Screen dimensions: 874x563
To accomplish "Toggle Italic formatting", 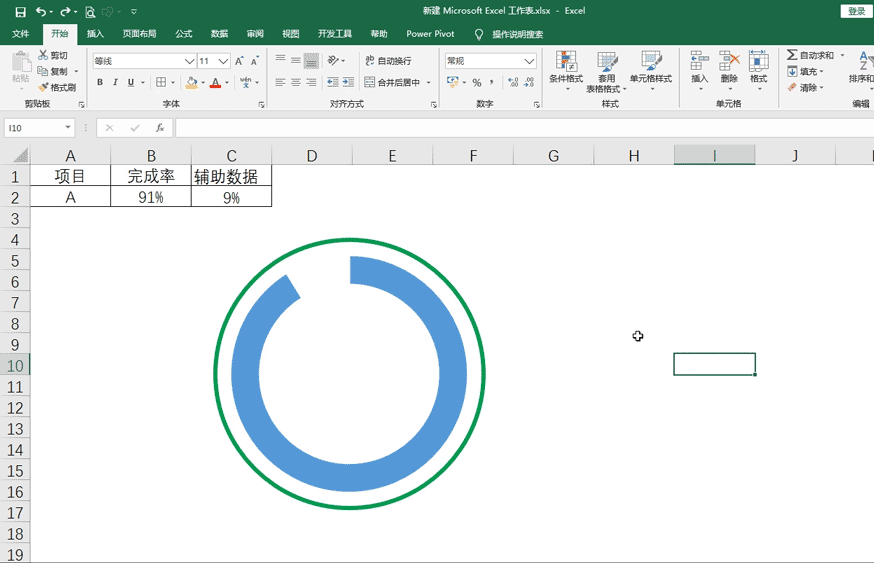I will point(115,82).
